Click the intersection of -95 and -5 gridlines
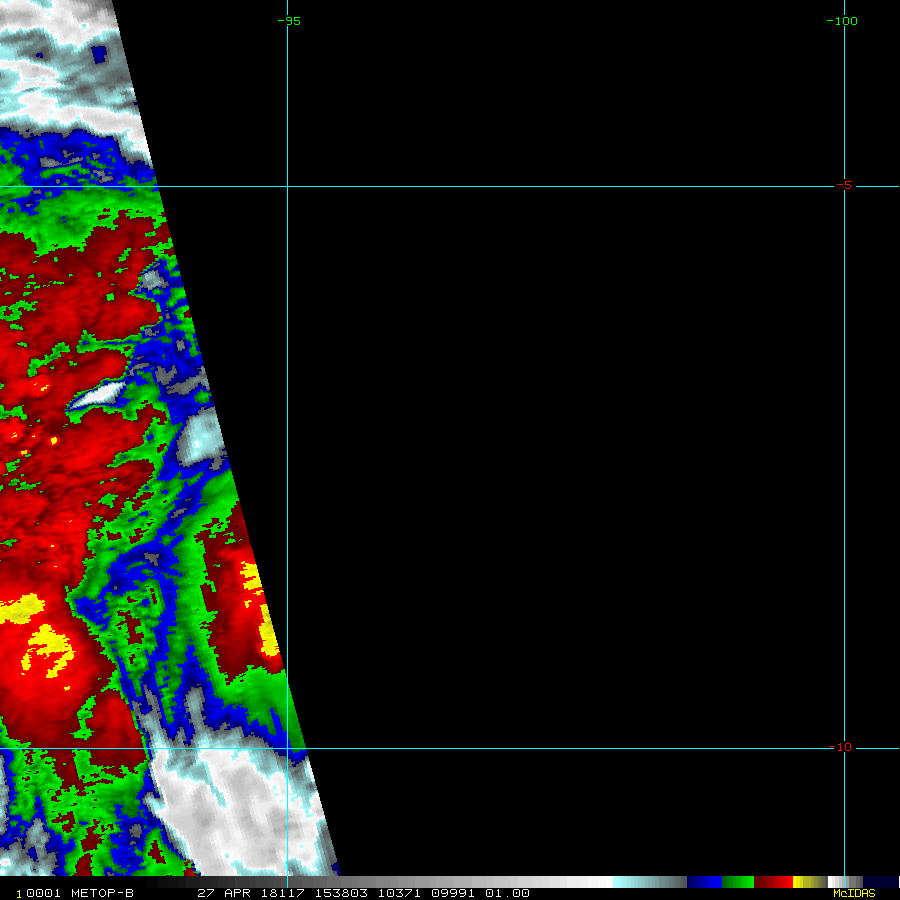This screenshot has width=900, height=900. click(x=288, y=186)
